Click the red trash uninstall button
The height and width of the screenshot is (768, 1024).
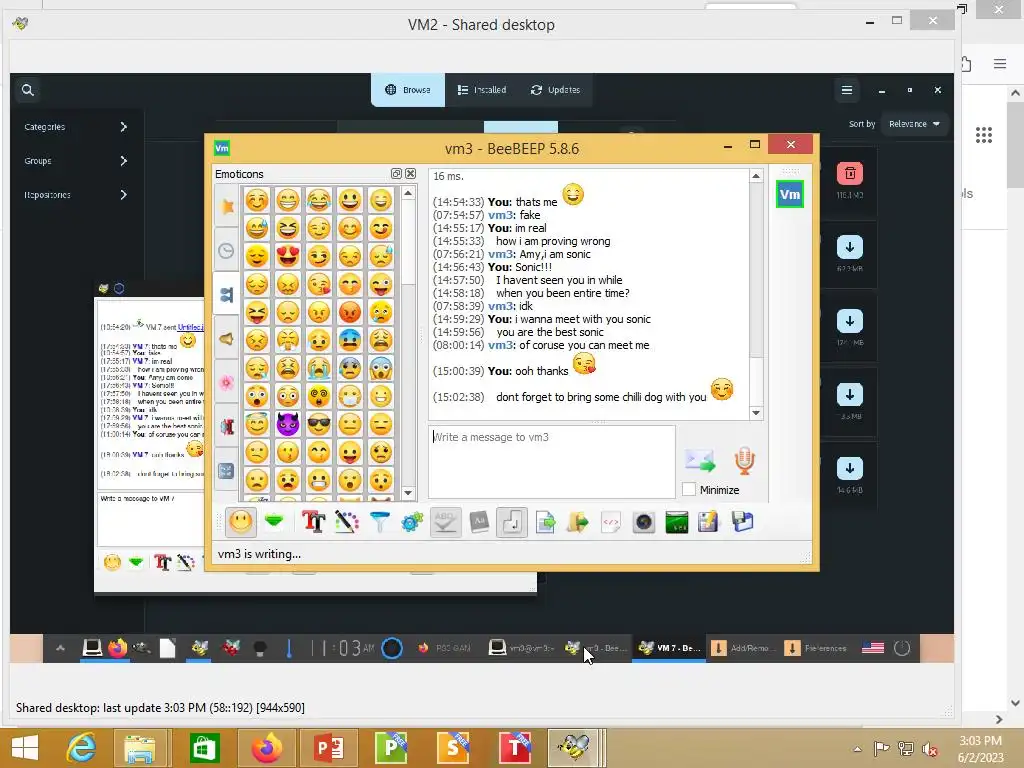pos(850,173)
